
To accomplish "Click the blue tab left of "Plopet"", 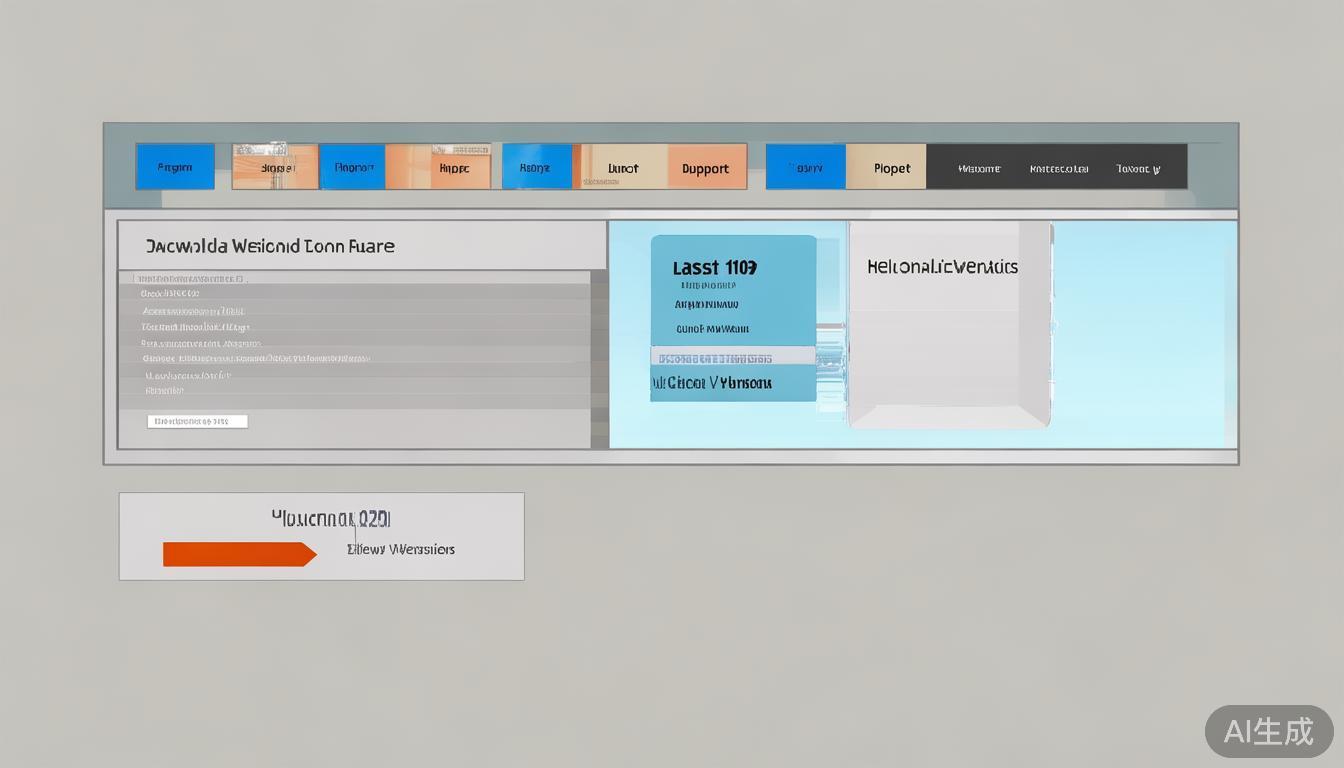I will [805, 167].
